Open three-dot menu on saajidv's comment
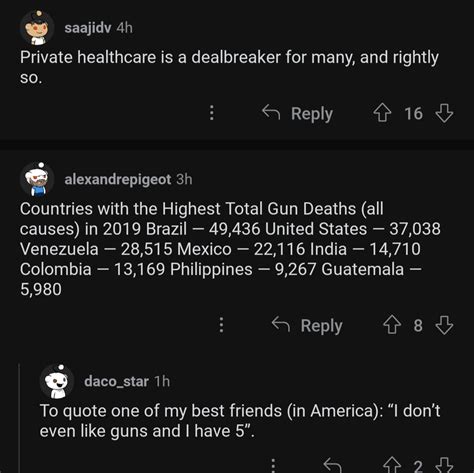474x473 pixels. [x=211, y=113]
